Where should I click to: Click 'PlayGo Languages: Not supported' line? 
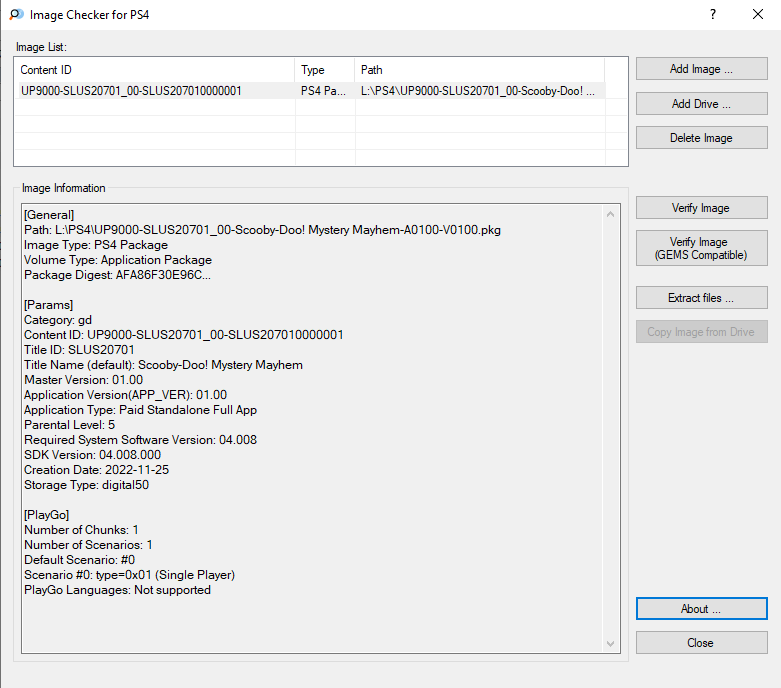117,589
